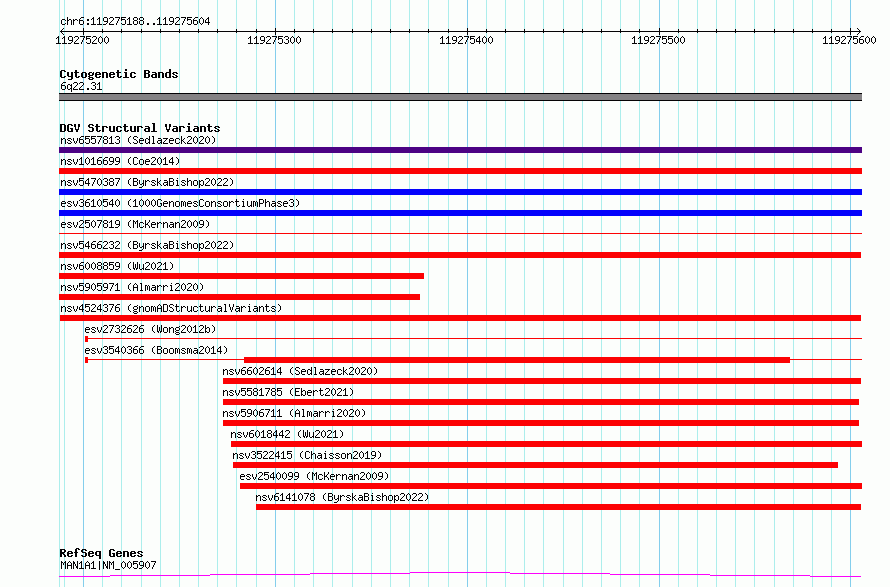The width and height of the screenshot is (890, 587).
Task: Open variant nsv6602614 (Sedlazeck2020) label
Action: [x=300, y=371]
